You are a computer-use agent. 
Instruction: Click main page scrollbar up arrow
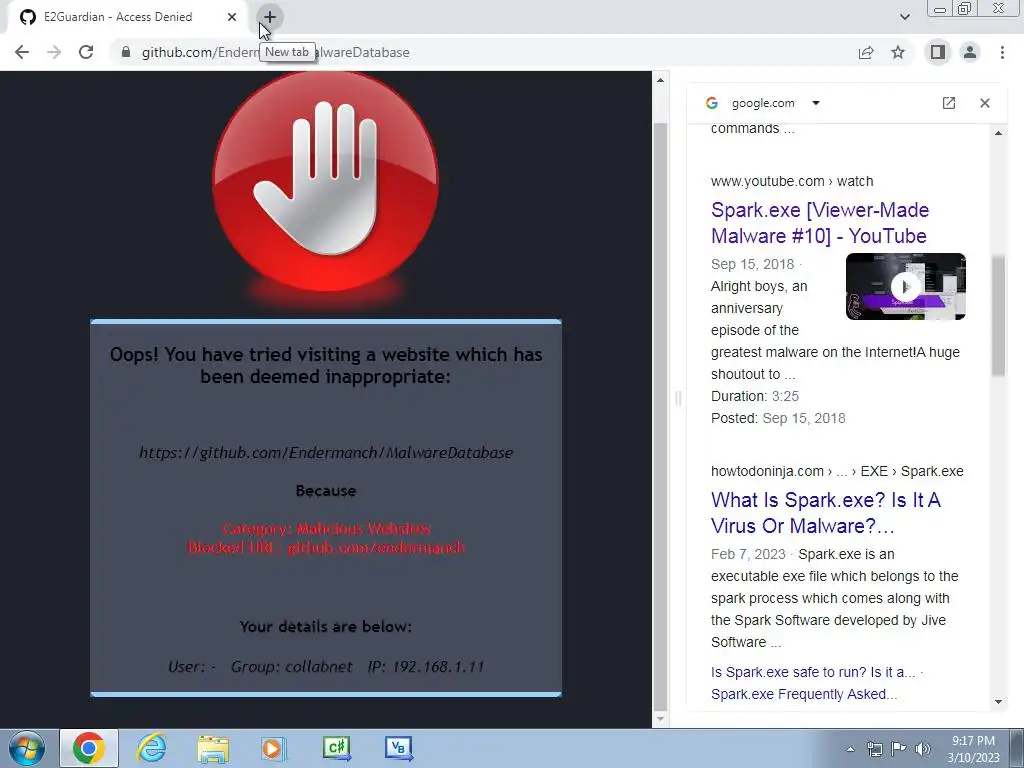pos(660,80)
